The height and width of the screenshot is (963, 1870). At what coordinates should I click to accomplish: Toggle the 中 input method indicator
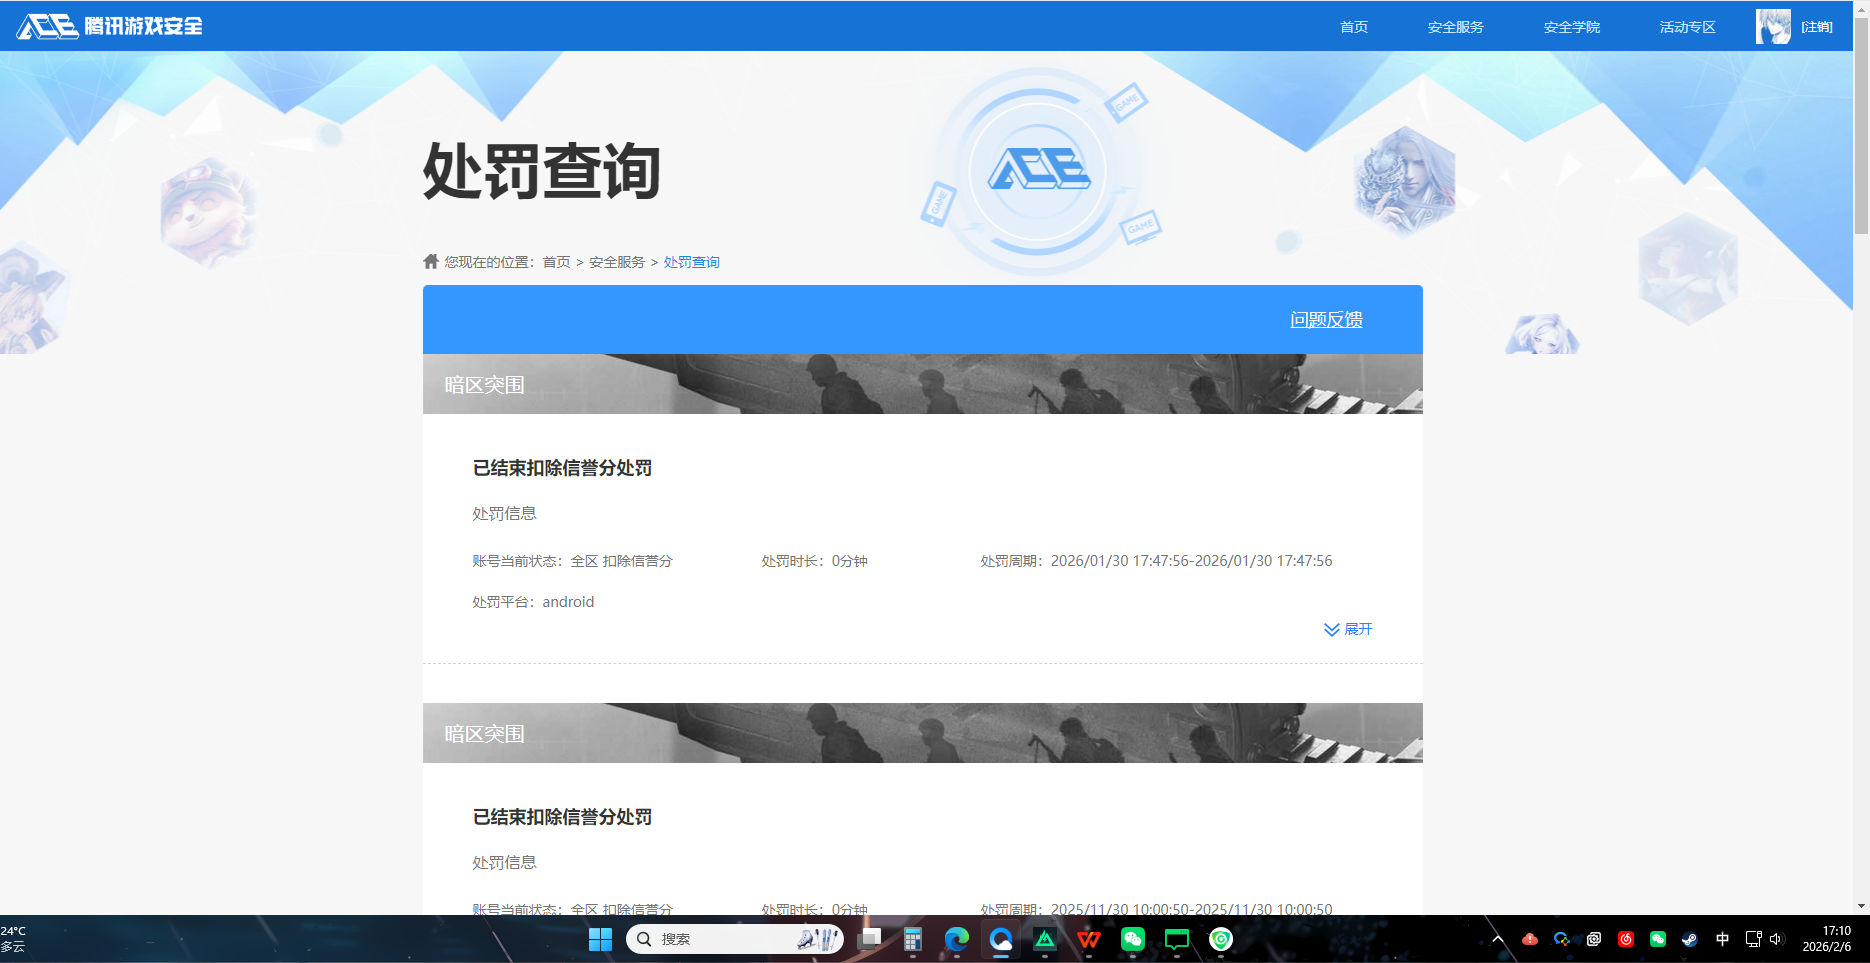pyautogui.click(x=1722, y=939)
